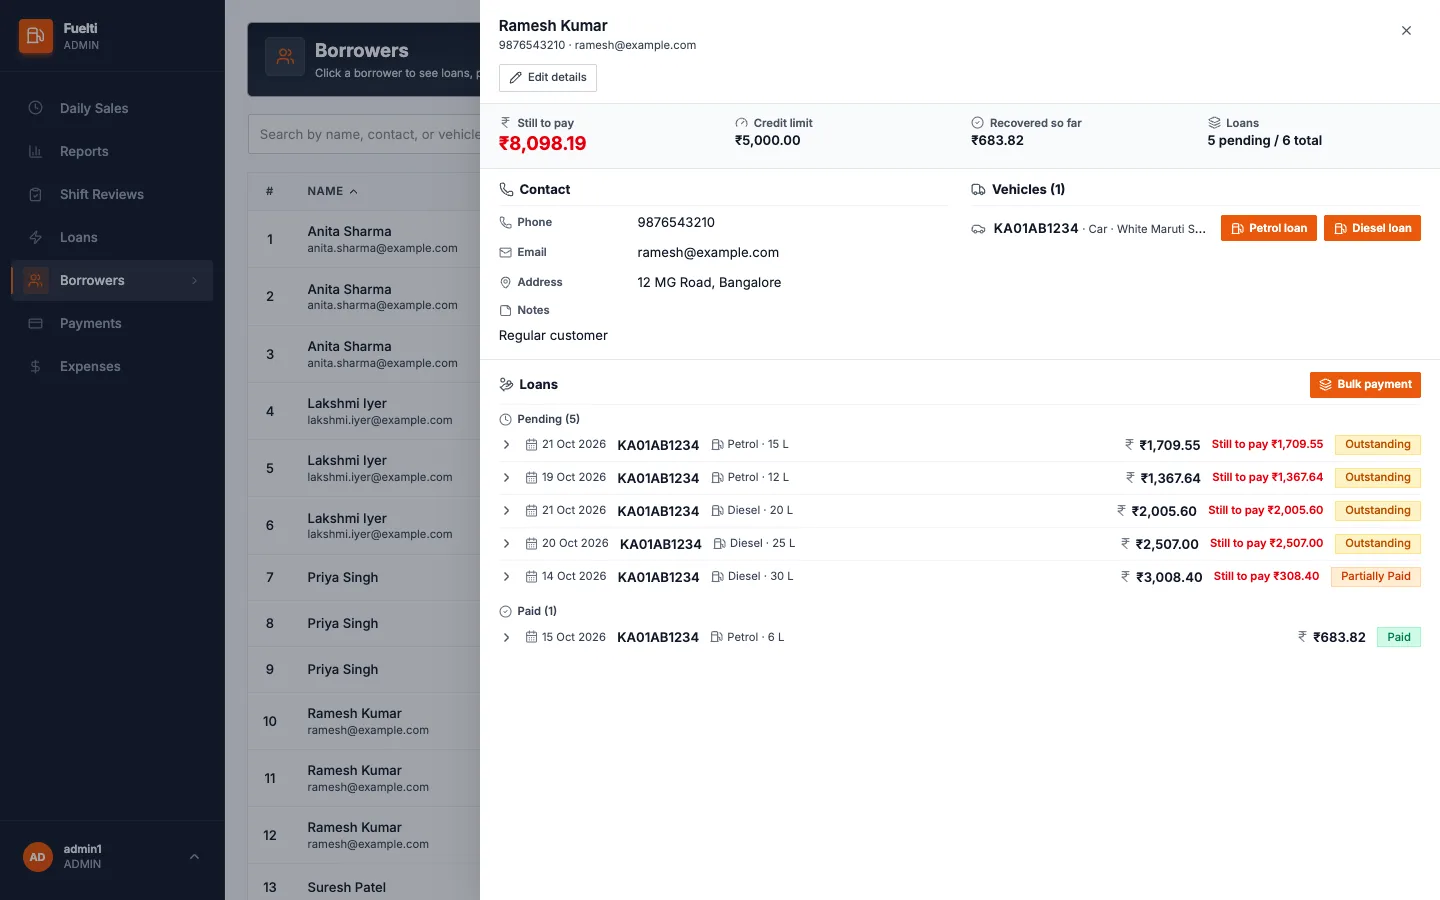This screenshot has height=900, width=1440.
Task: Click the Shift Reviews clipboard icon
Action: click(35, 194)
